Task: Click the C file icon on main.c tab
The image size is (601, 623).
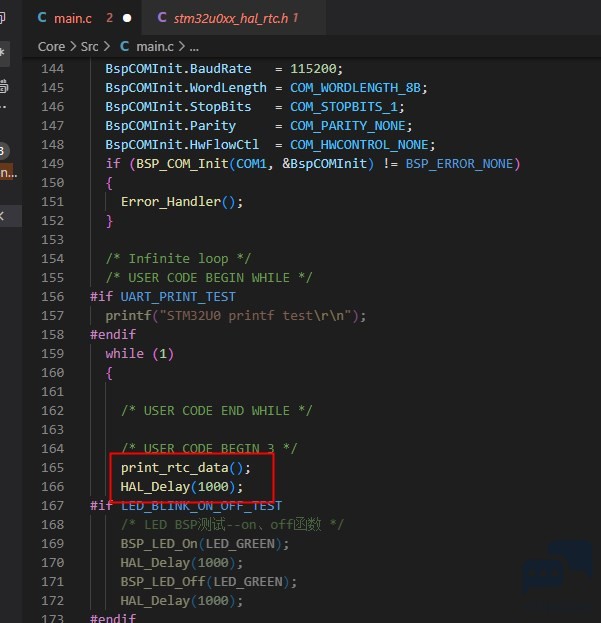Action: [x=42, y=18]
